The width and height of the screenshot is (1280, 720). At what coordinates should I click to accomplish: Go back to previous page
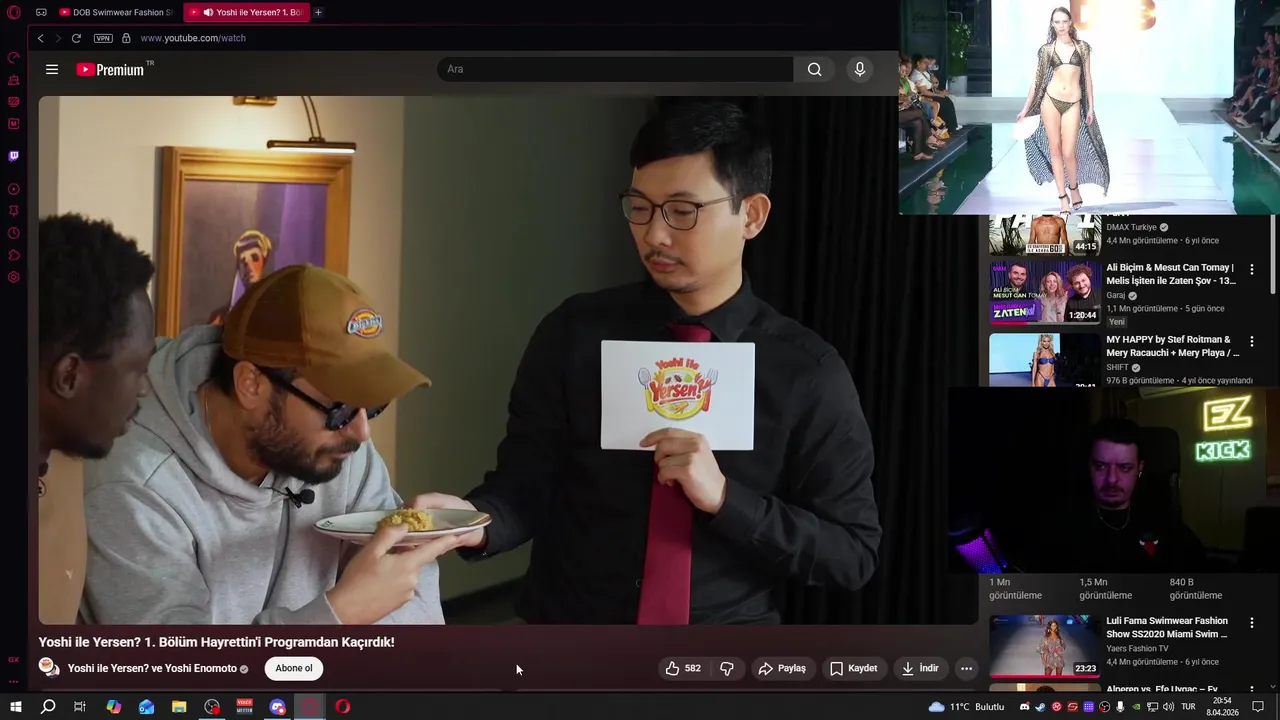coord(40,38)
